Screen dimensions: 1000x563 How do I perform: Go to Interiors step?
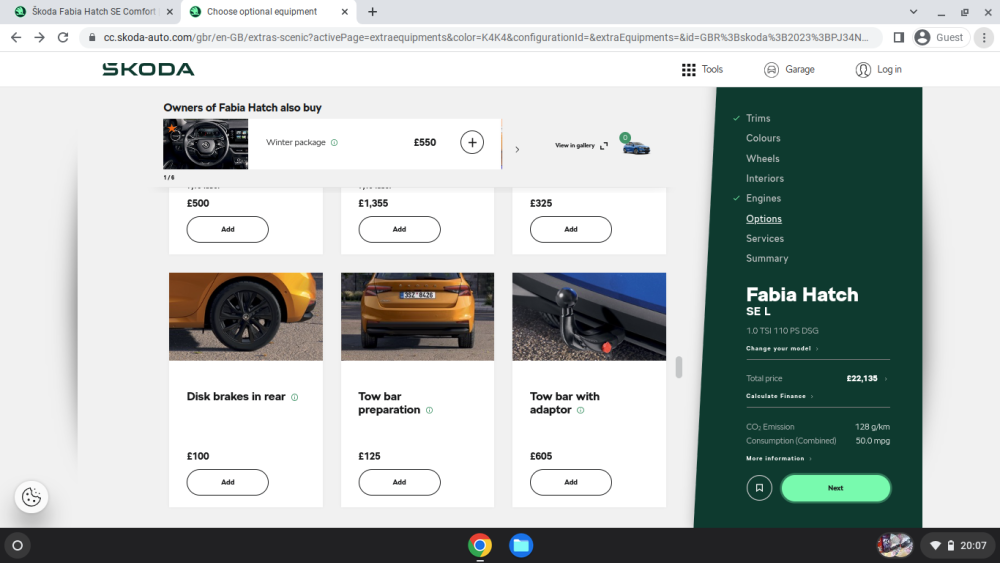(765, 178)
